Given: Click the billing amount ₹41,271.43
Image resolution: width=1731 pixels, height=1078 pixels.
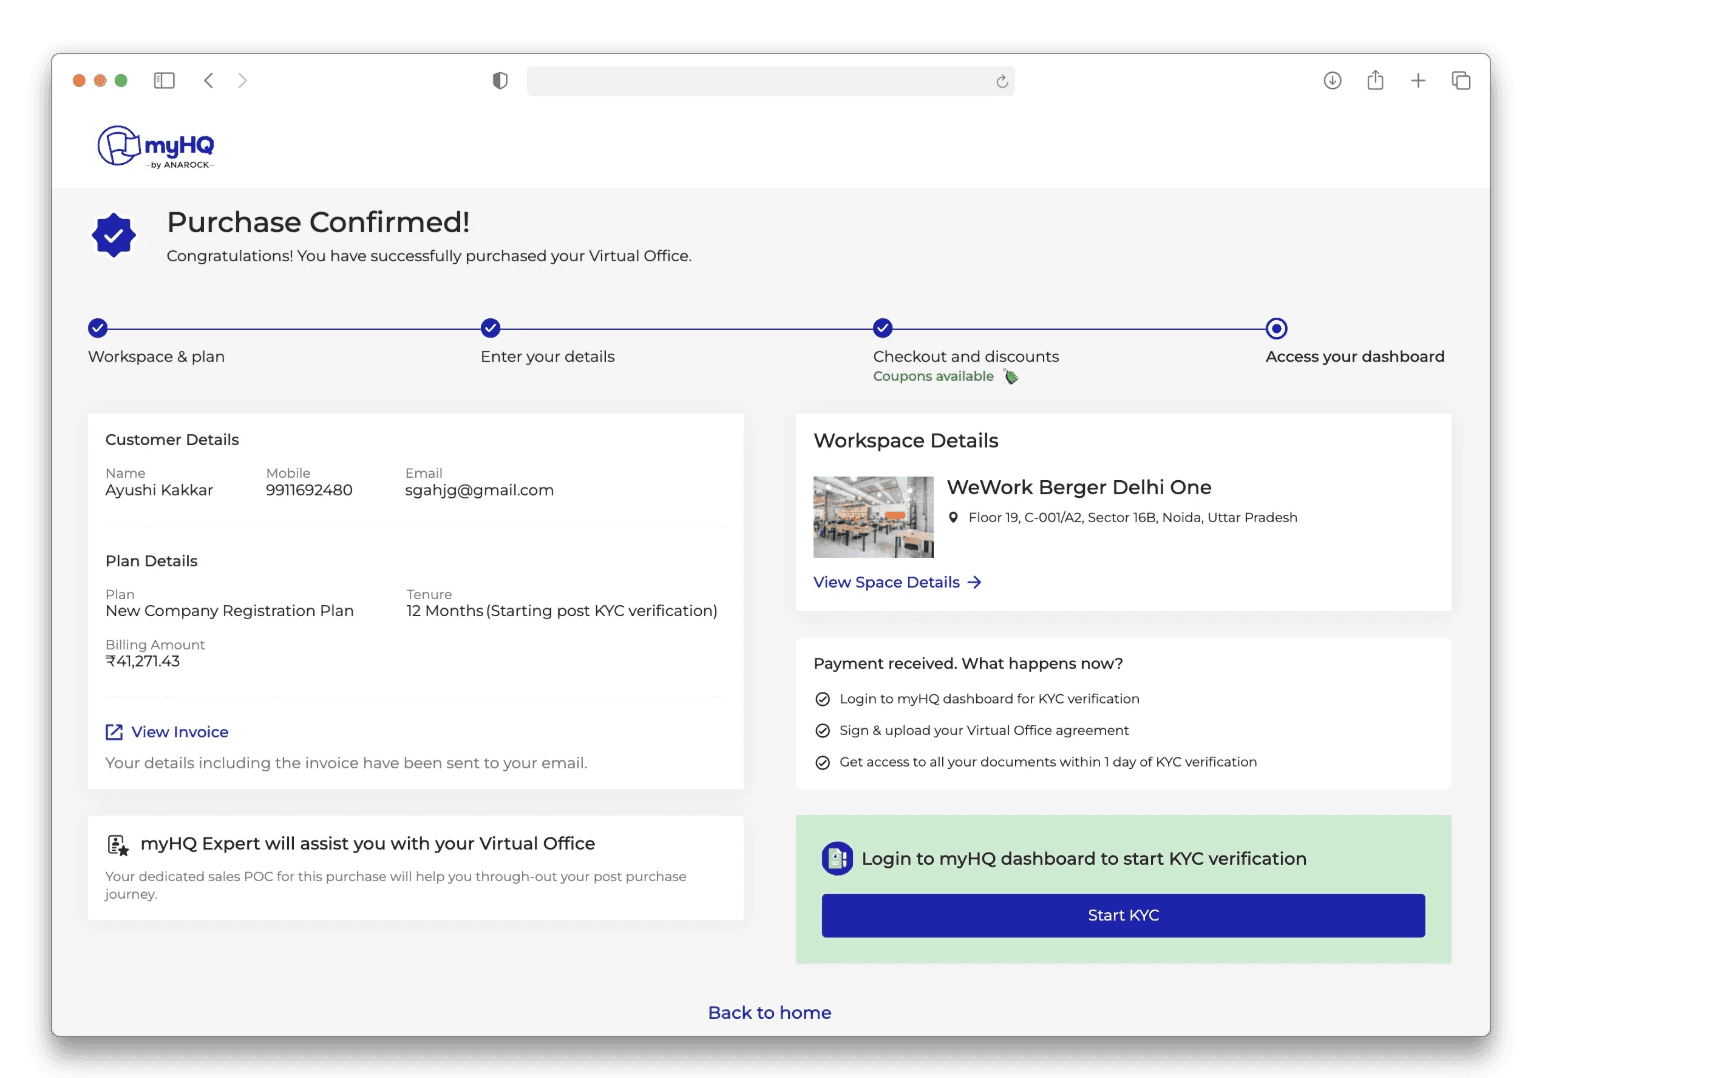Looking at the screenshot, I should (x=143, y=661).
